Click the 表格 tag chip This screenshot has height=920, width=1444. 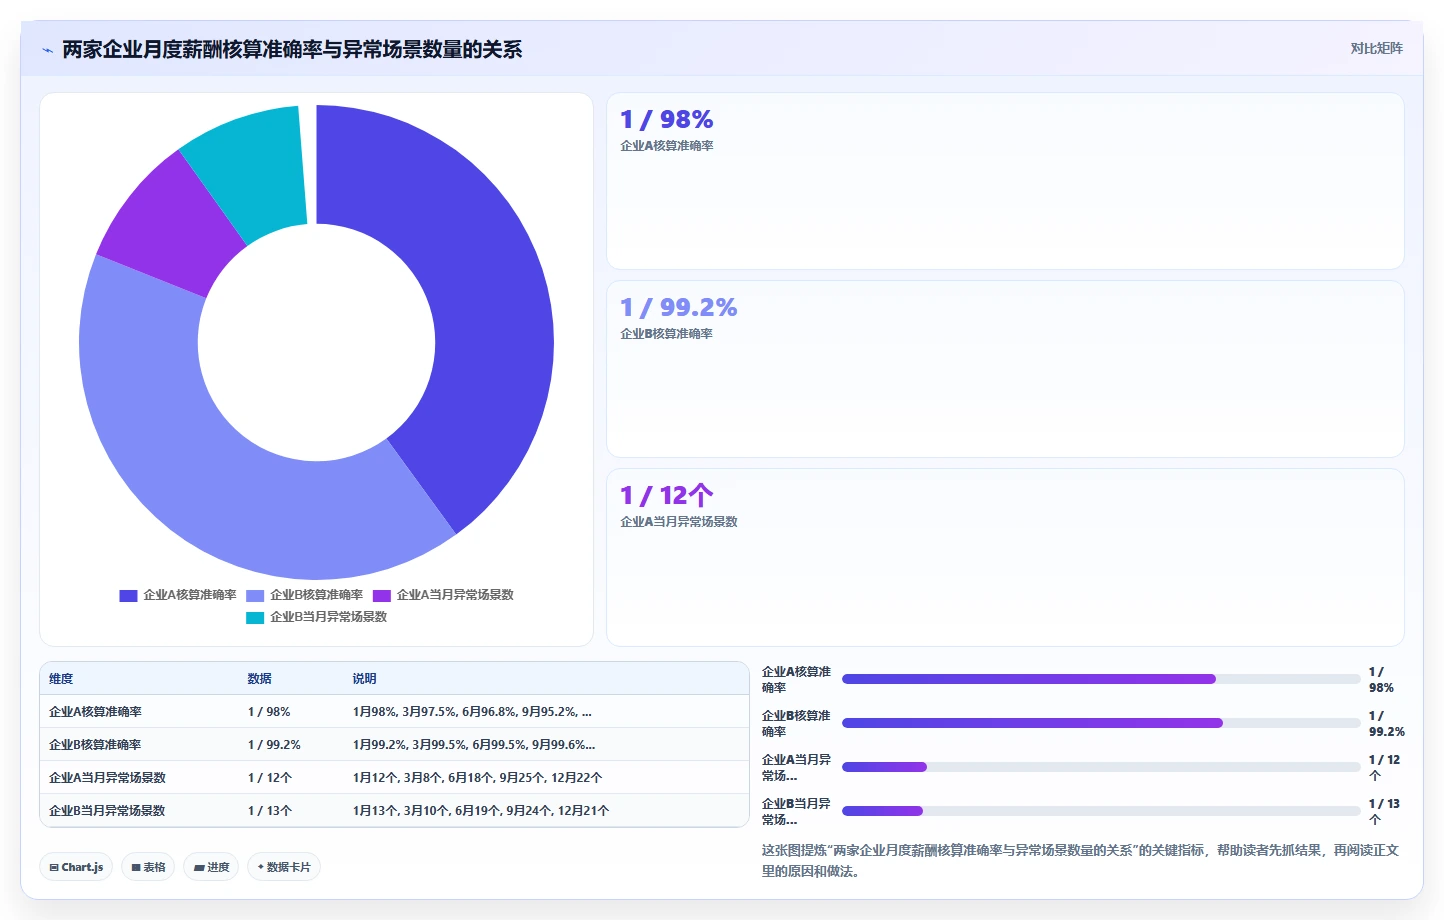pos(148,867)
